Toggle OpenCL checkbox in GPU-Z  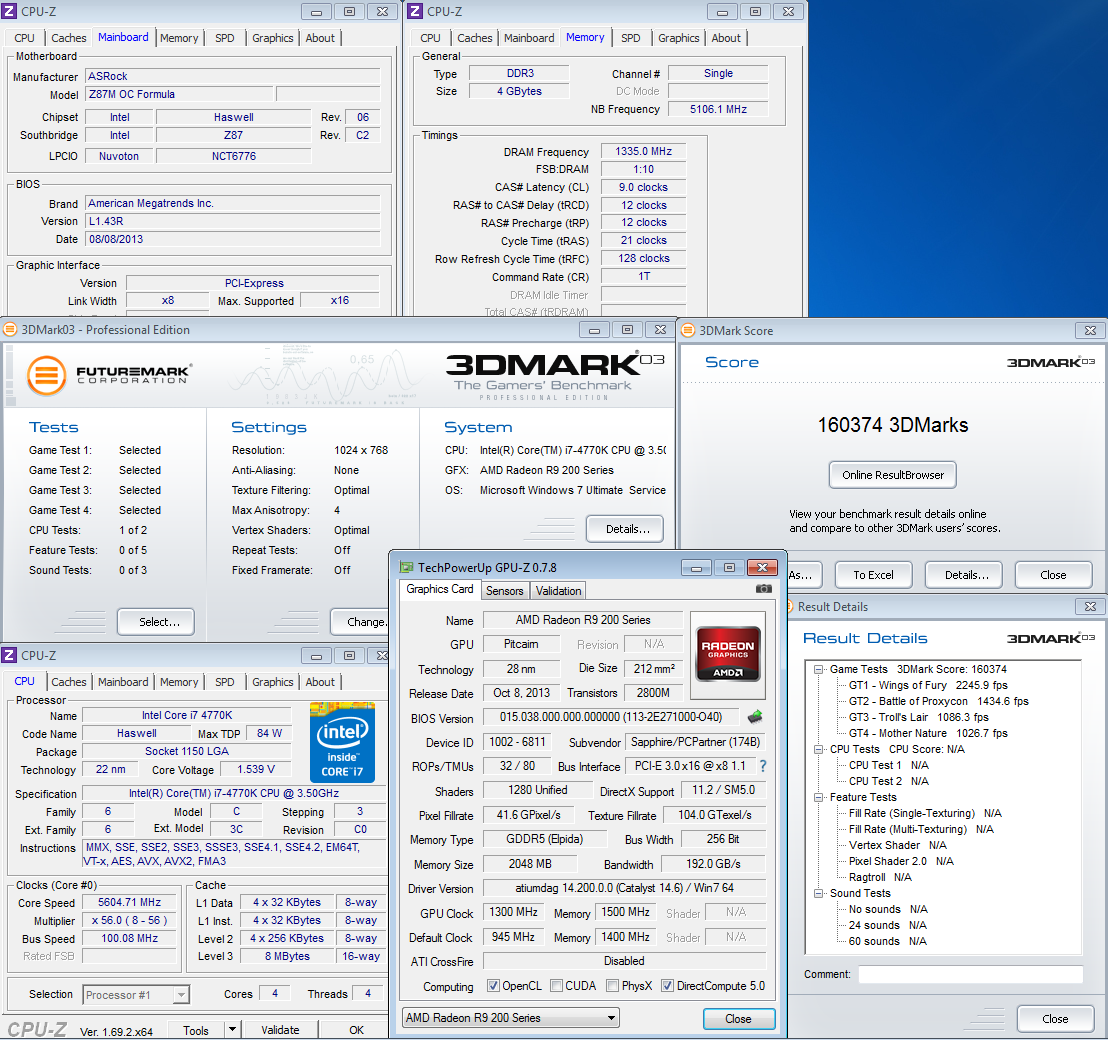493,985
